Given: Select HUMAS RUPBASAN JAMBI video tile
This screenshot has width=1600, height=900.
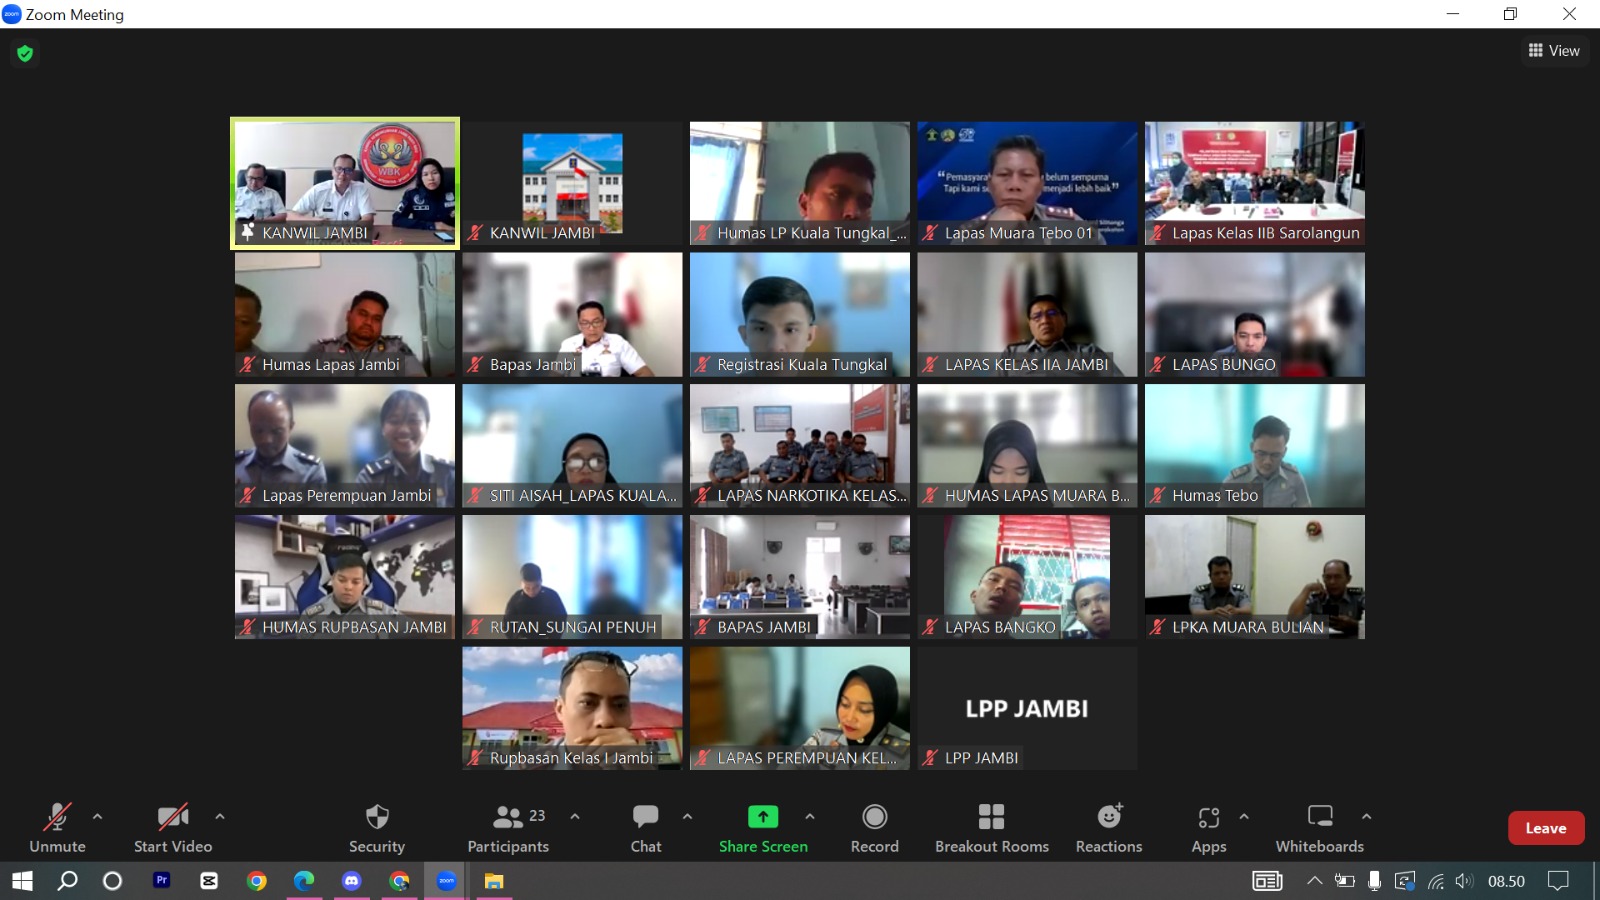Looking at the screenshot, I should (x=345, y=577).
